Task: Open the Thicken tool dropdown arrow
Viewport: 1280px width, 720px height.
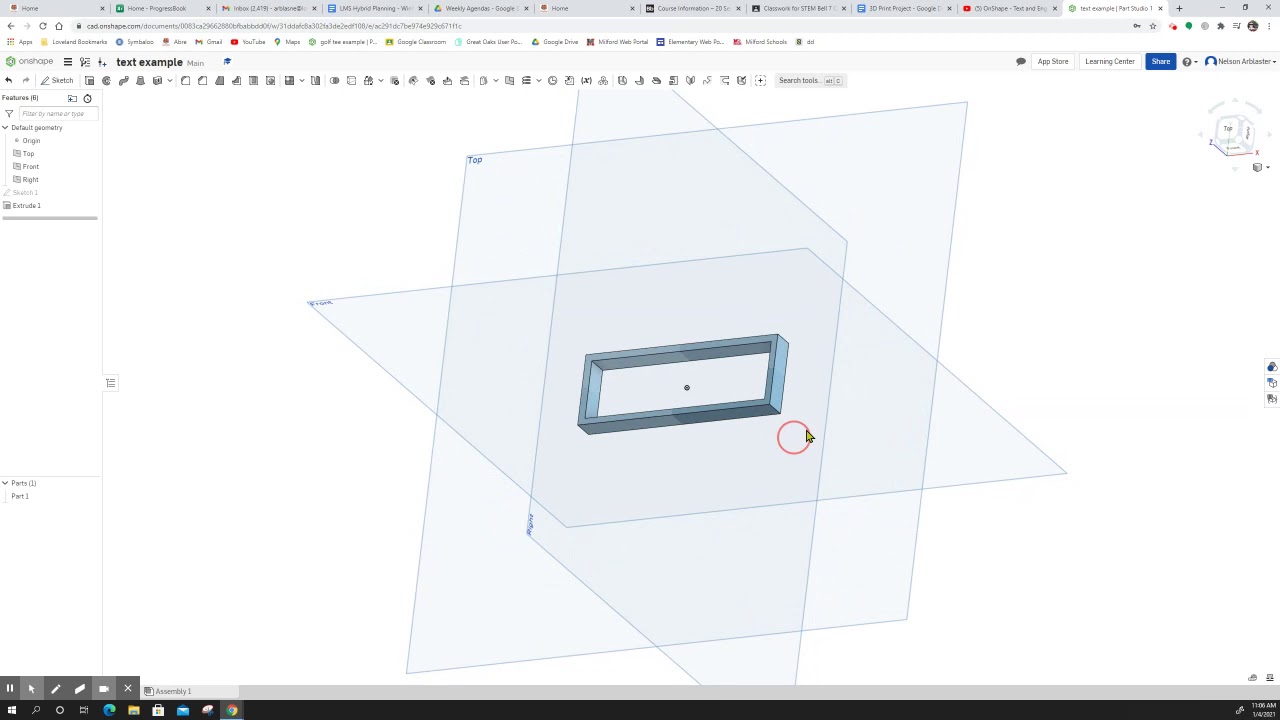Action: click(170, 80)
